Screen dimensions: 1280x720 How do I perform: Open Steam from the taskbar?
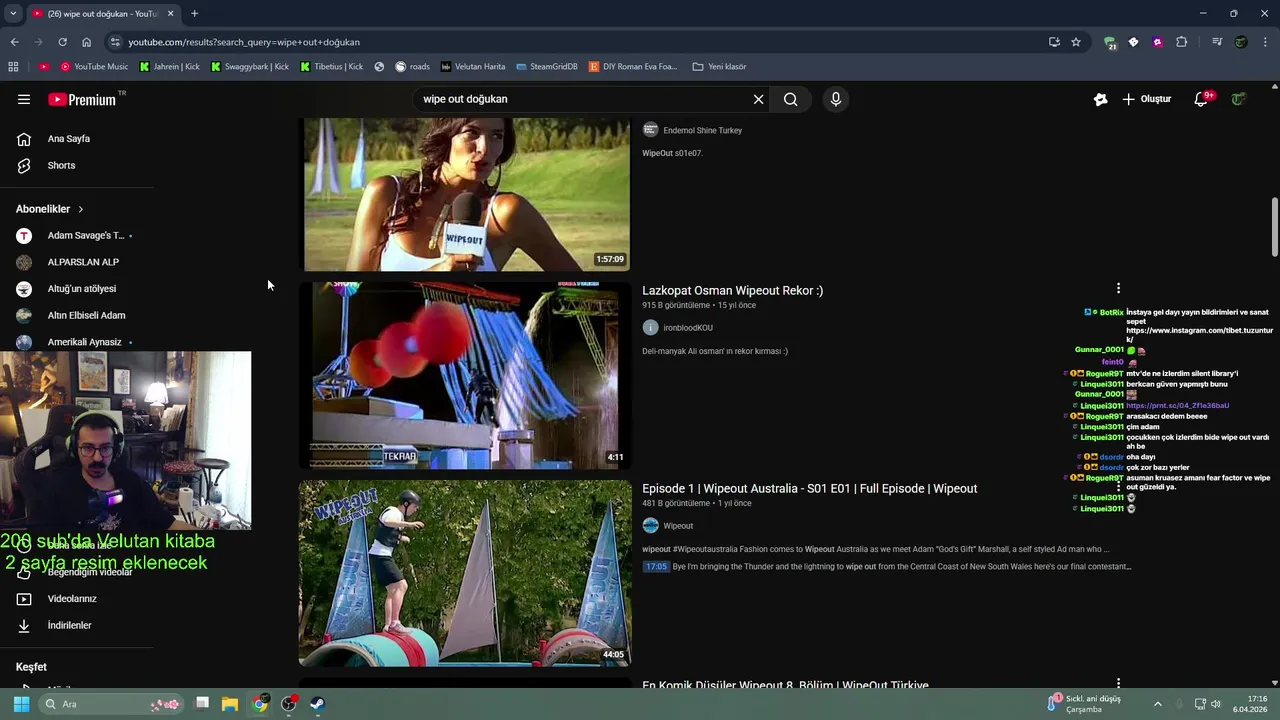(x=318, y=704)
